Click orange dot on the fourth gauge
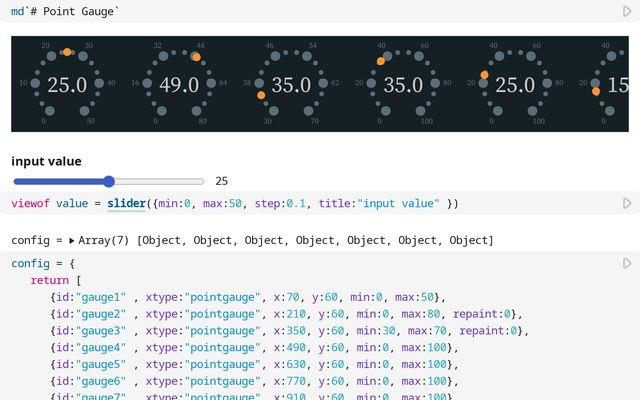640x400 pixels. coord(381,61)
